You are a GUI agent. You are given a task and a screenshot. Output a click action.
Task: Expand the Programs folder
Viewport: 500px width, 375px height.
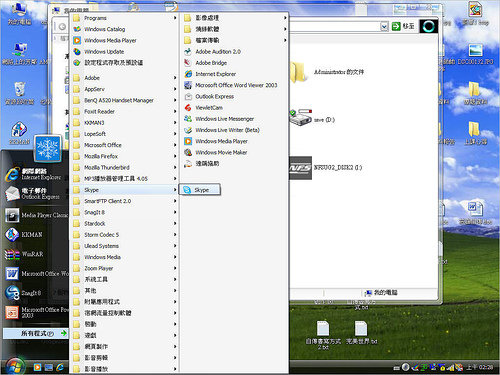pos(124,18)
